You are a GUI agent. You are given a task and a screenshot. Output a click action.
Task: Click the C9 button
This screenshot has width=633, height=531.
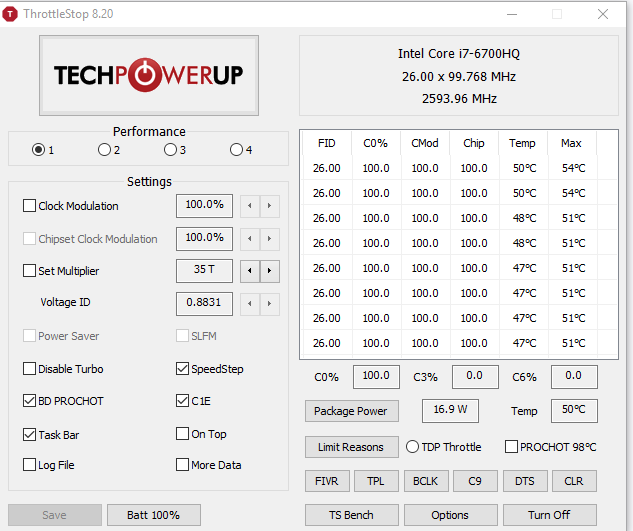coord(475,481)
